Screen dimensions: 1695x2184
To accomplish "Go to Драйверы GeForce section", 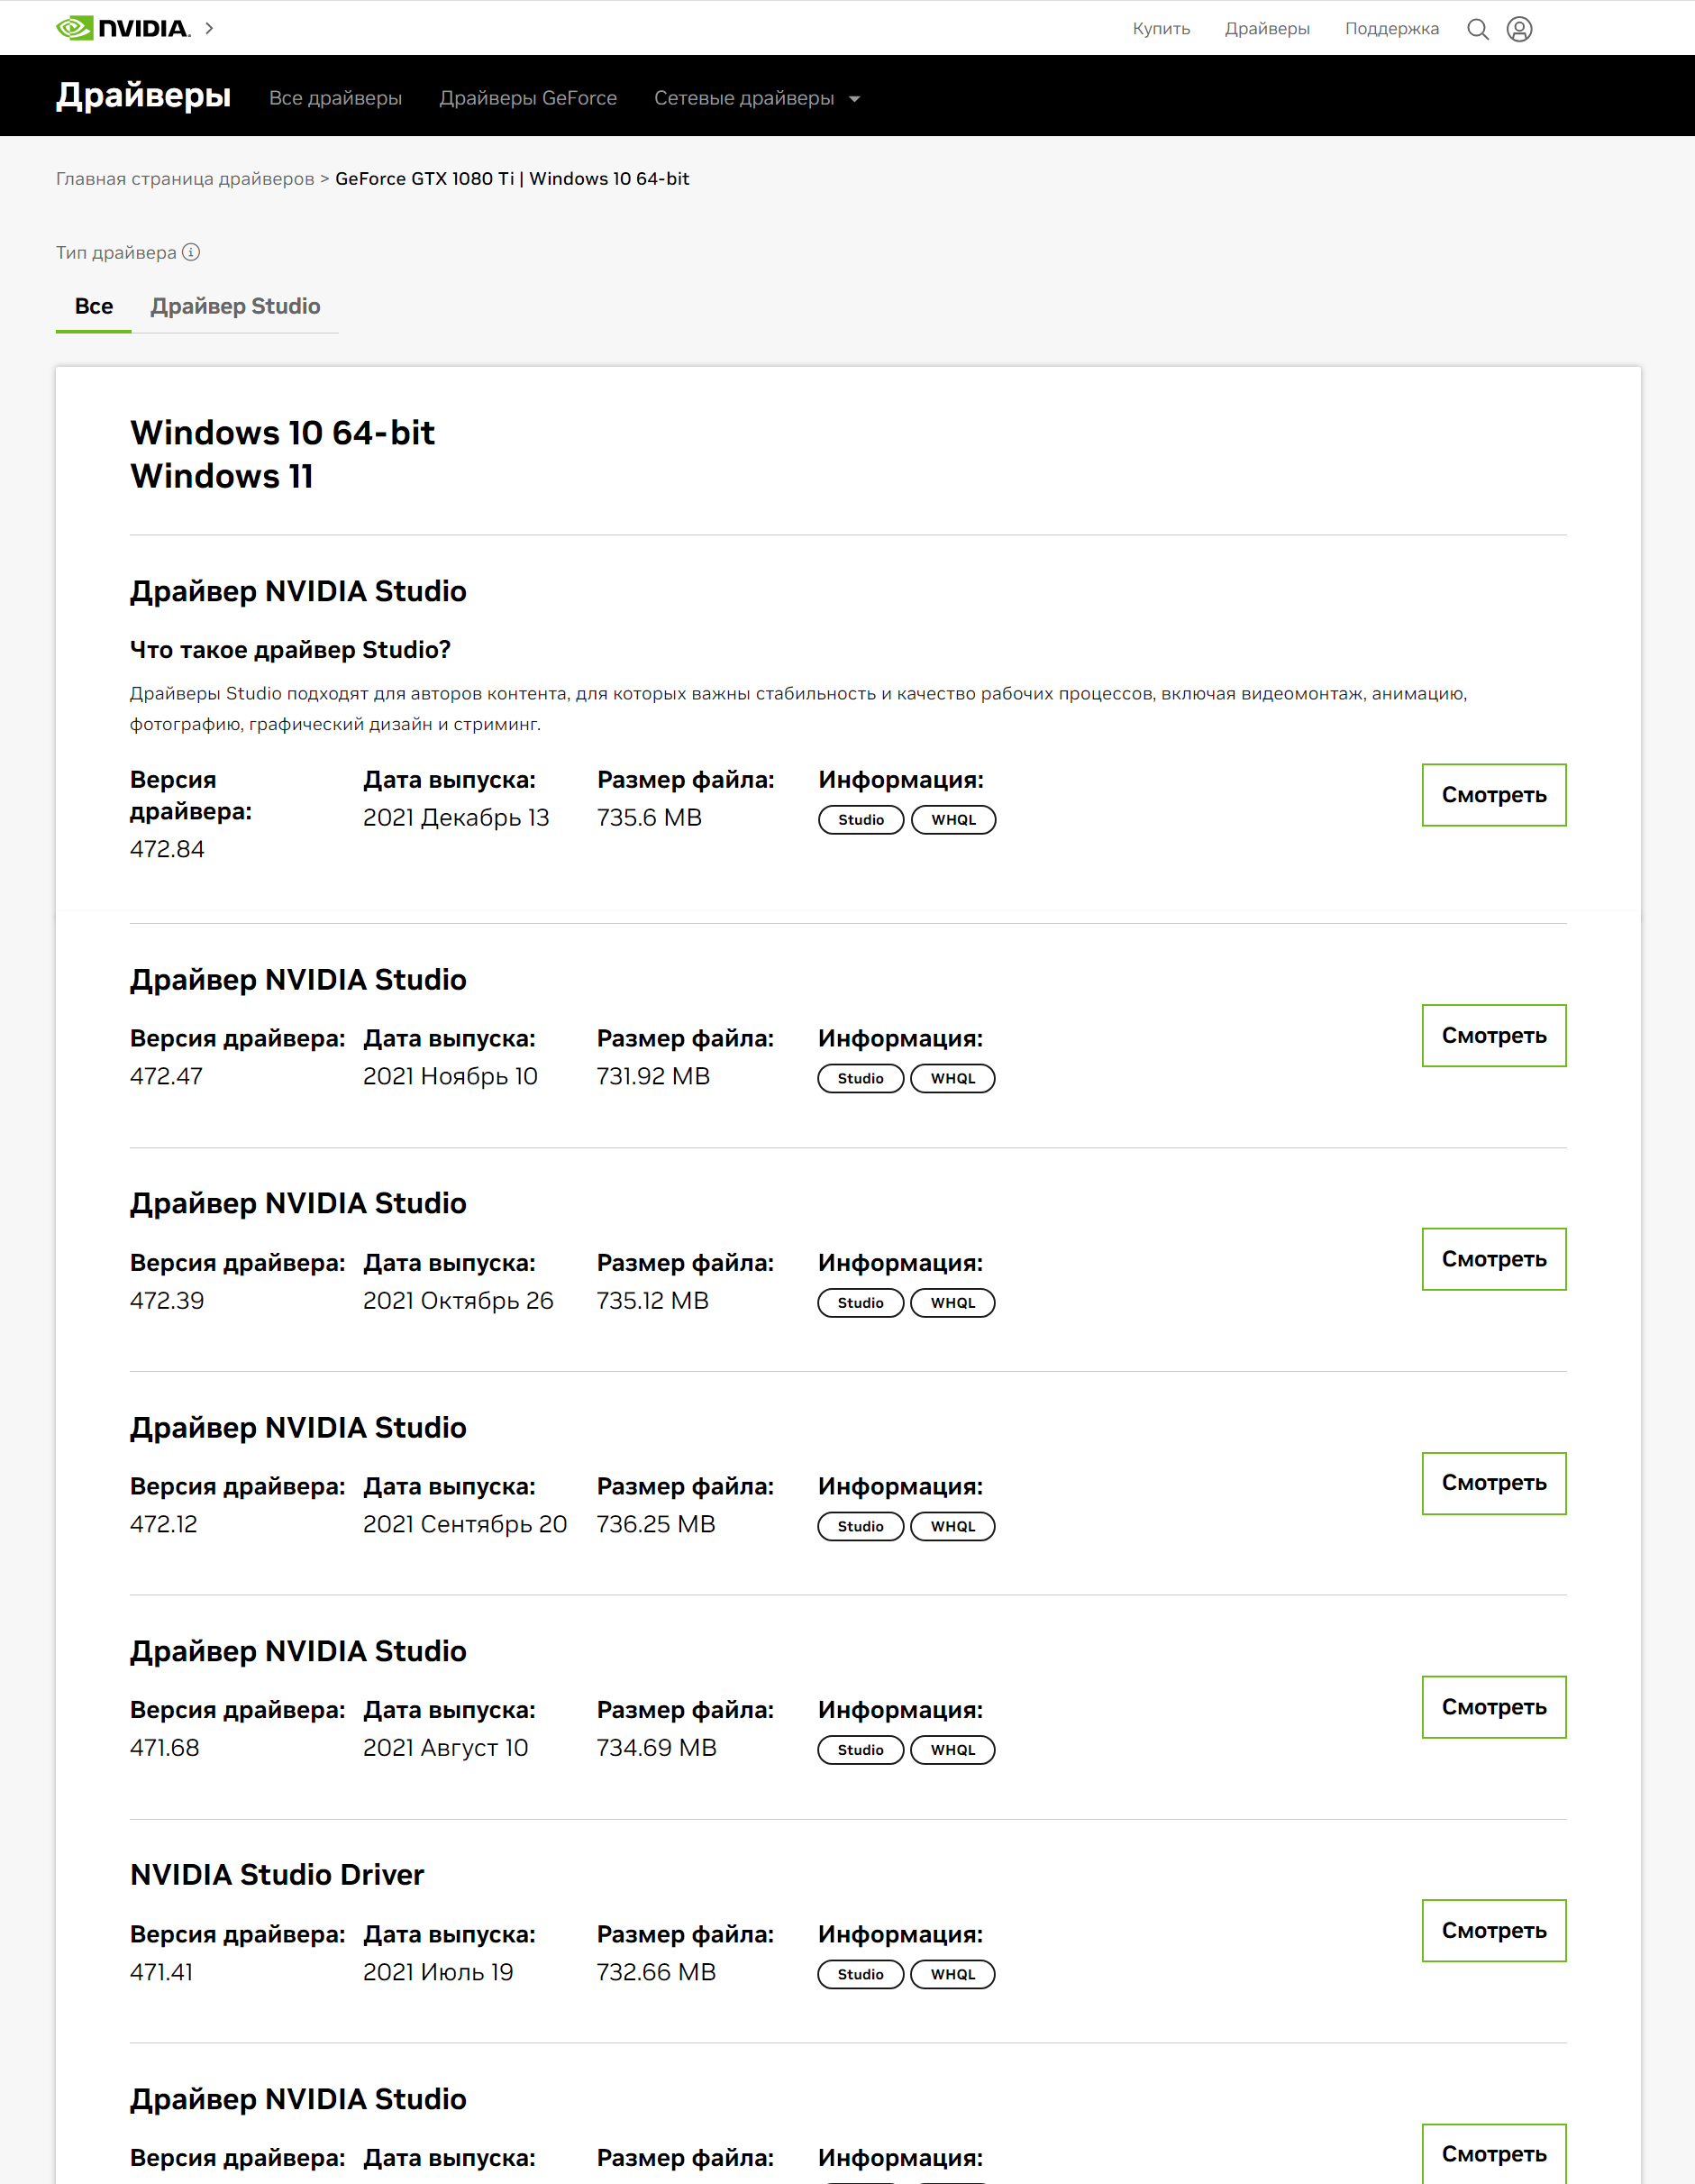I will (x=528, y=98).
